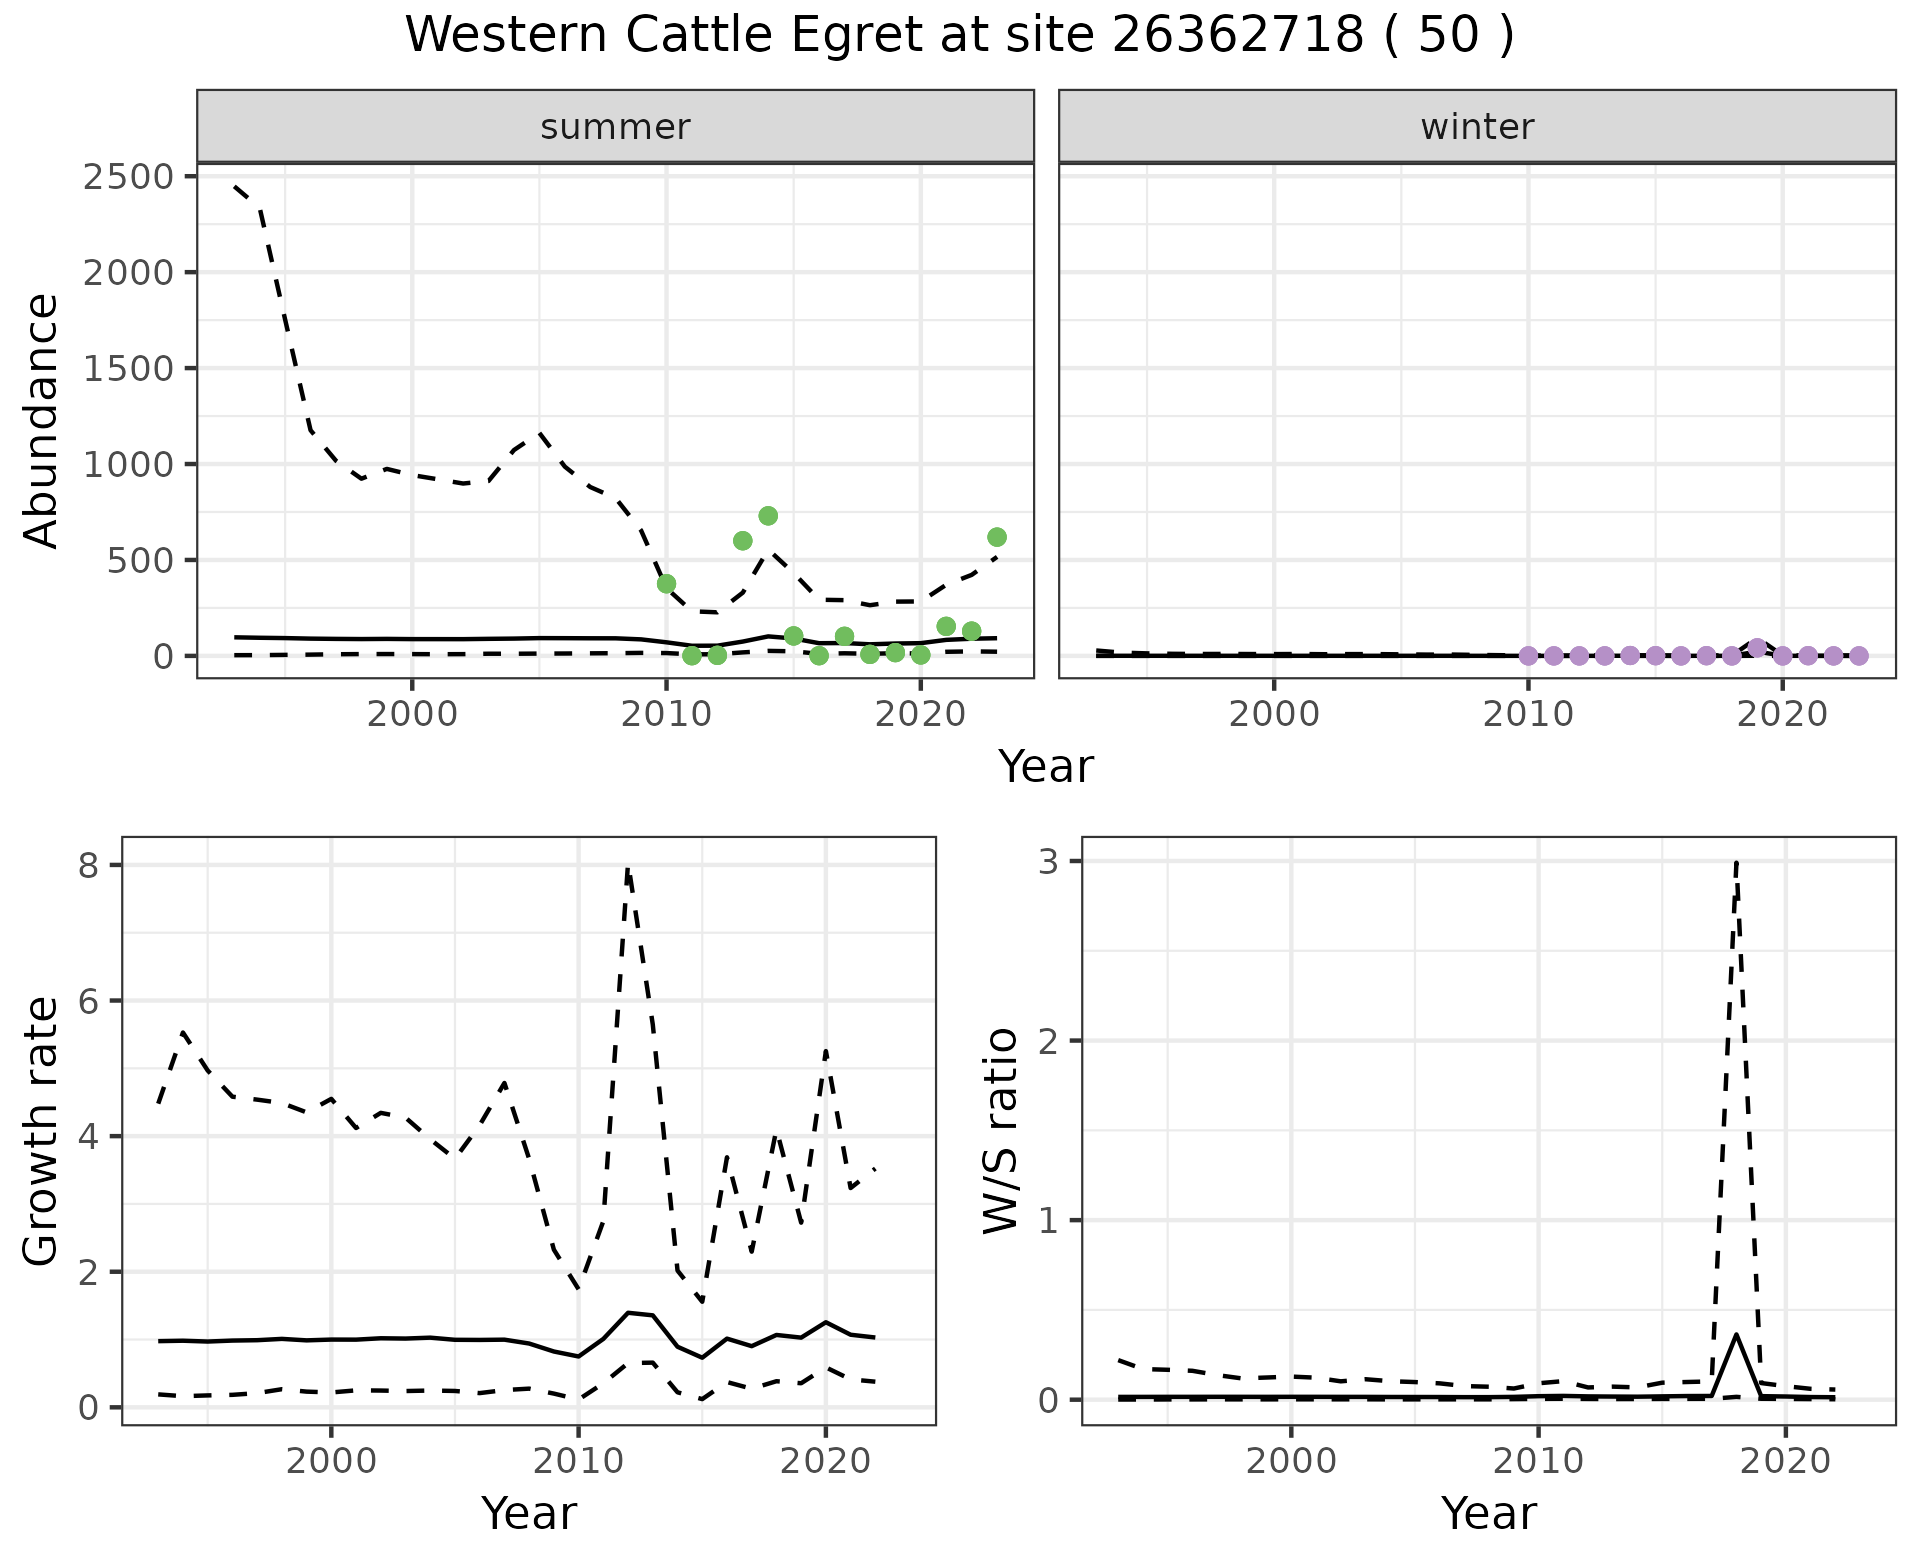Screen dimensions: 1920x1560
Task: Click the 'summer' facet header strip
Action: (x=615, y=127)
